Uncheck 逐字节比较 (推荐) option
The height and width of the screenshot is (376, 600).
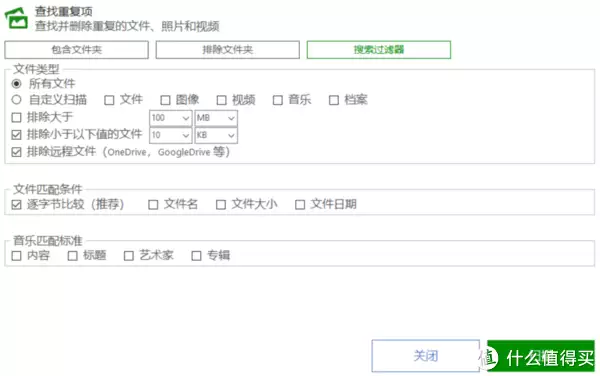pyautogui.click(x=16, y=205)
